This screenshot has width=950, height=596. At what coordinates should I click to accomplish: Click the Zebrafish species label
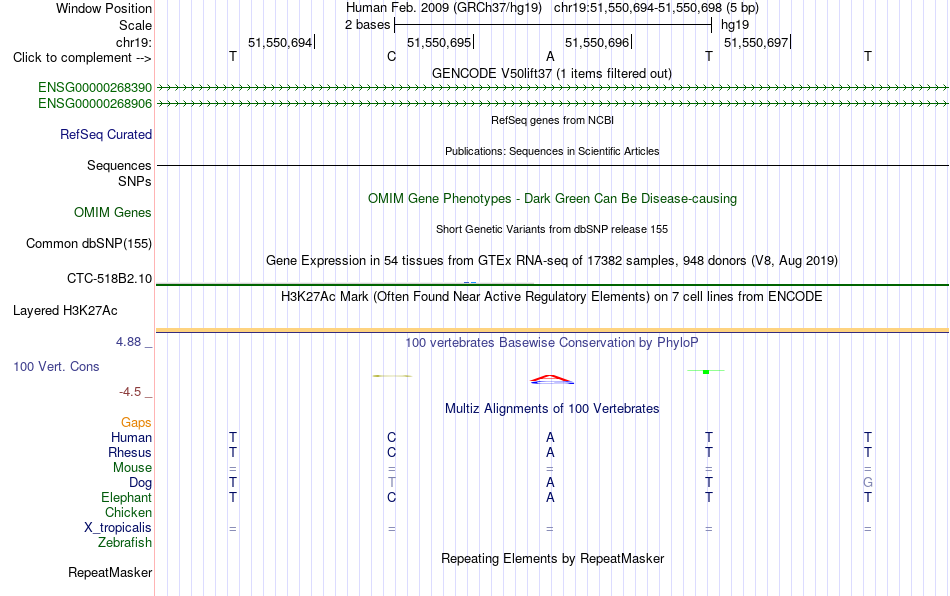[125, 543]
